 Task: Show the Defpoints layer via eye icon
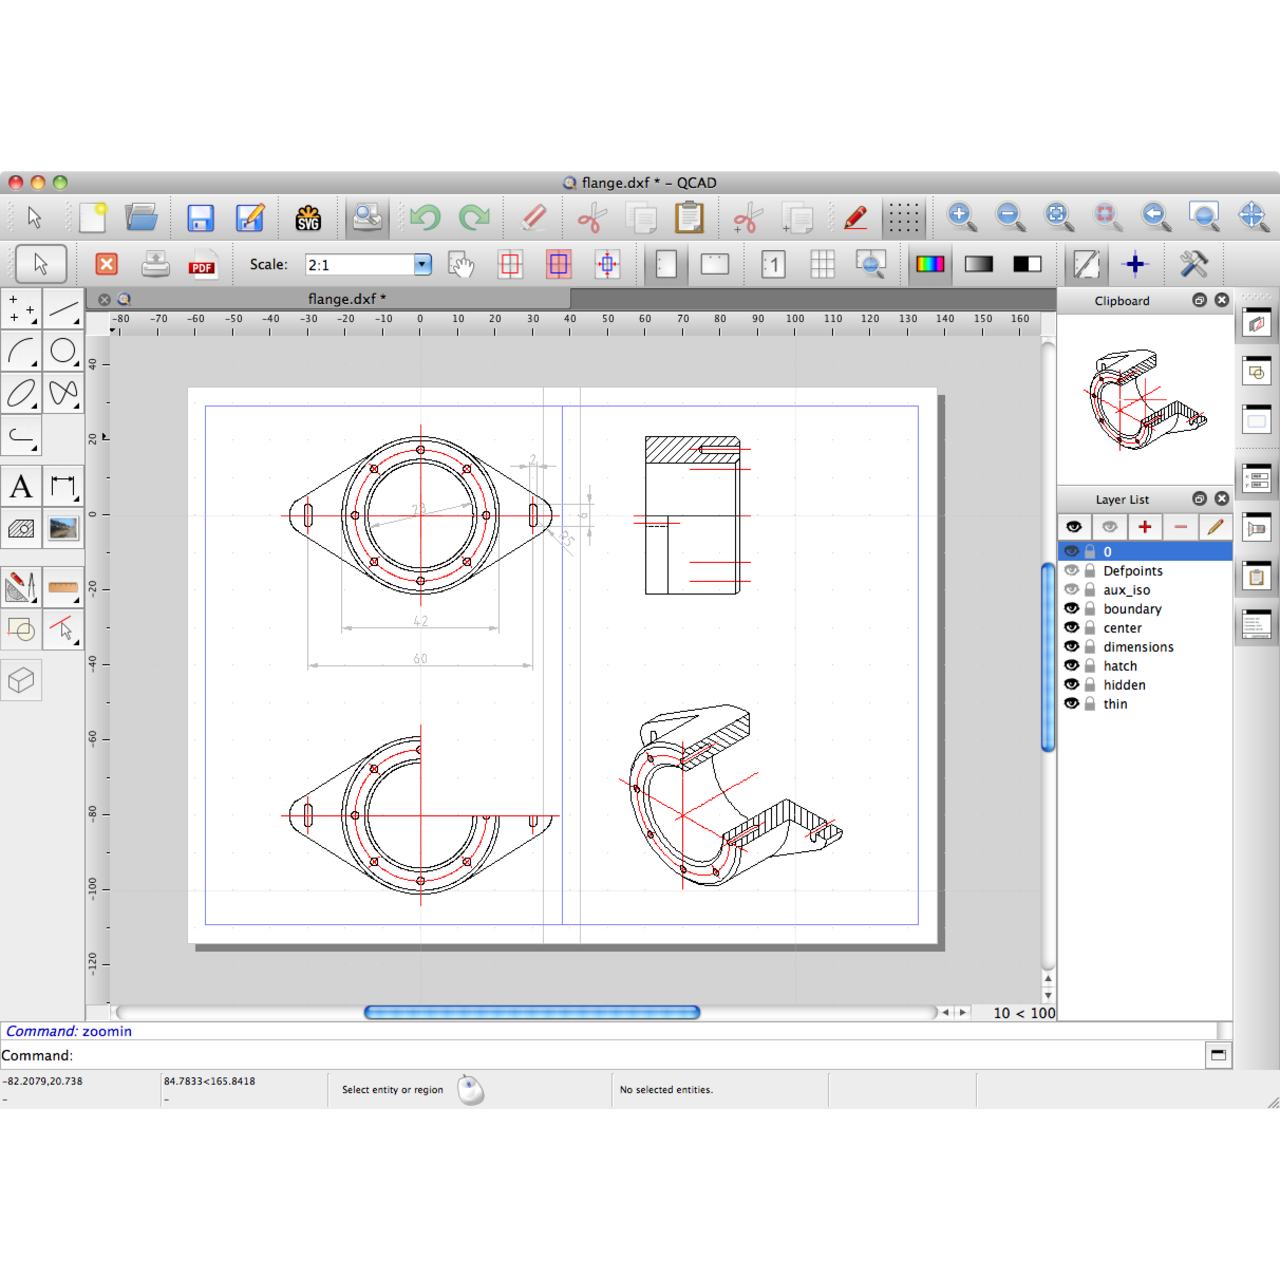point(1072,571)
